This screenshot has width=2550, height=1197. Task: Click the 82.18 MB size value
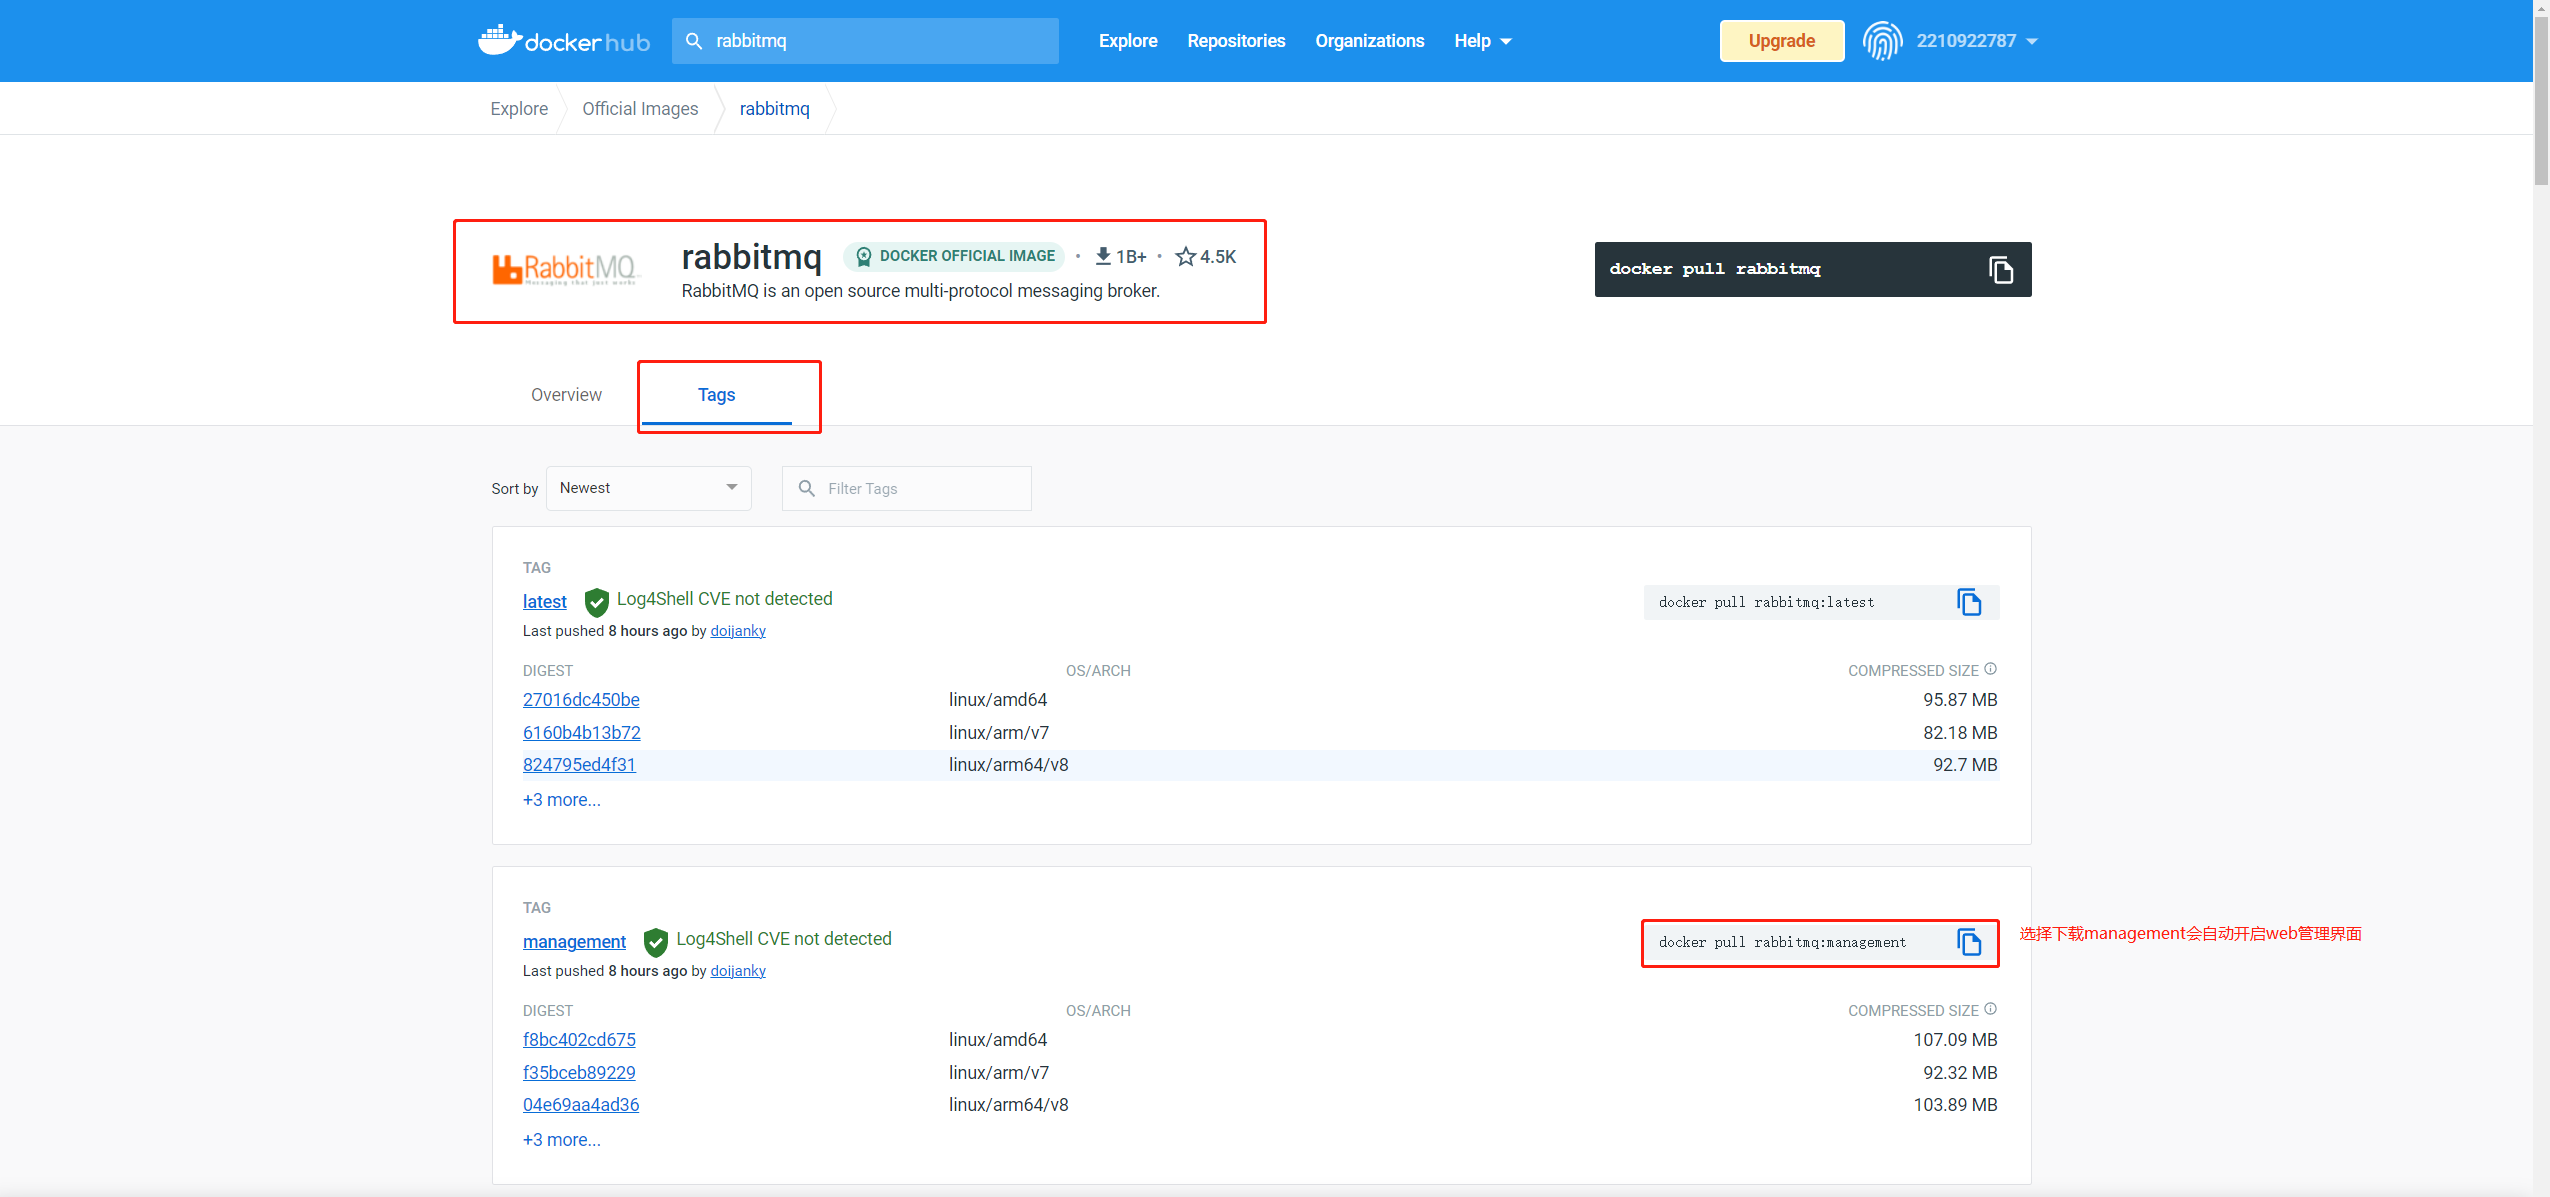click(x=1960, y=733)
